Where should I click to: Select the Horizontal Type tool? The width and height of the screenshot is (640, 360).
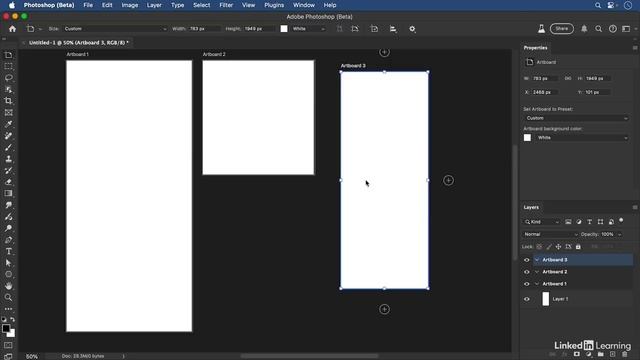pyautogui.click(x=8, y=251)
